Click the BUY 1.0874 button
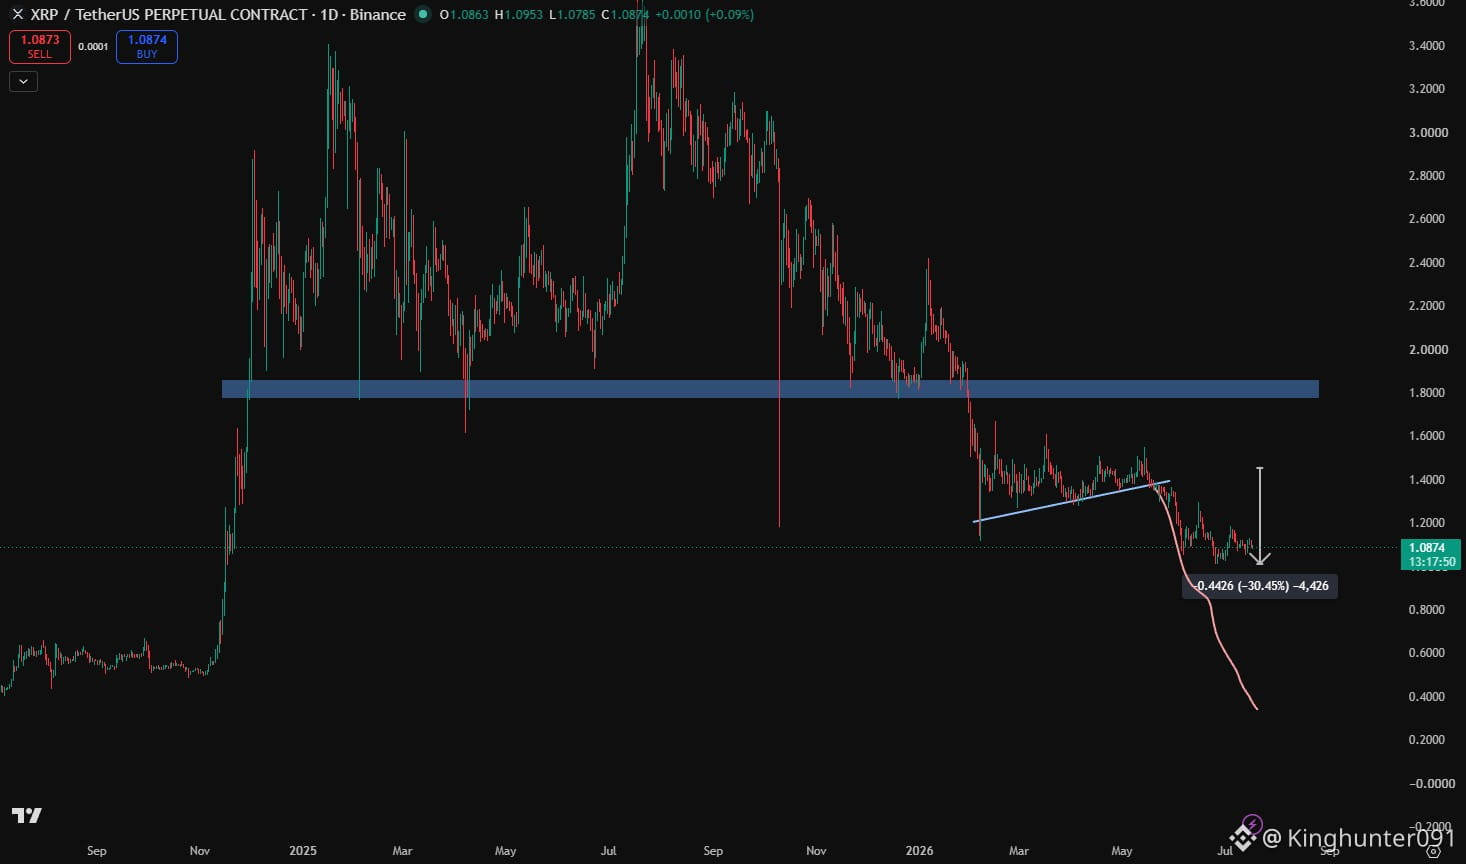The width and height of the screenshot is (1466, 864). 147,46
